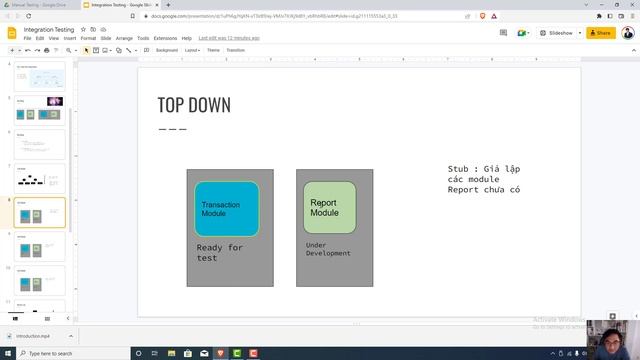This screenshot has height=360, width=640.
Task: Open the Google account avatar
Action: (x=628, y=33)
